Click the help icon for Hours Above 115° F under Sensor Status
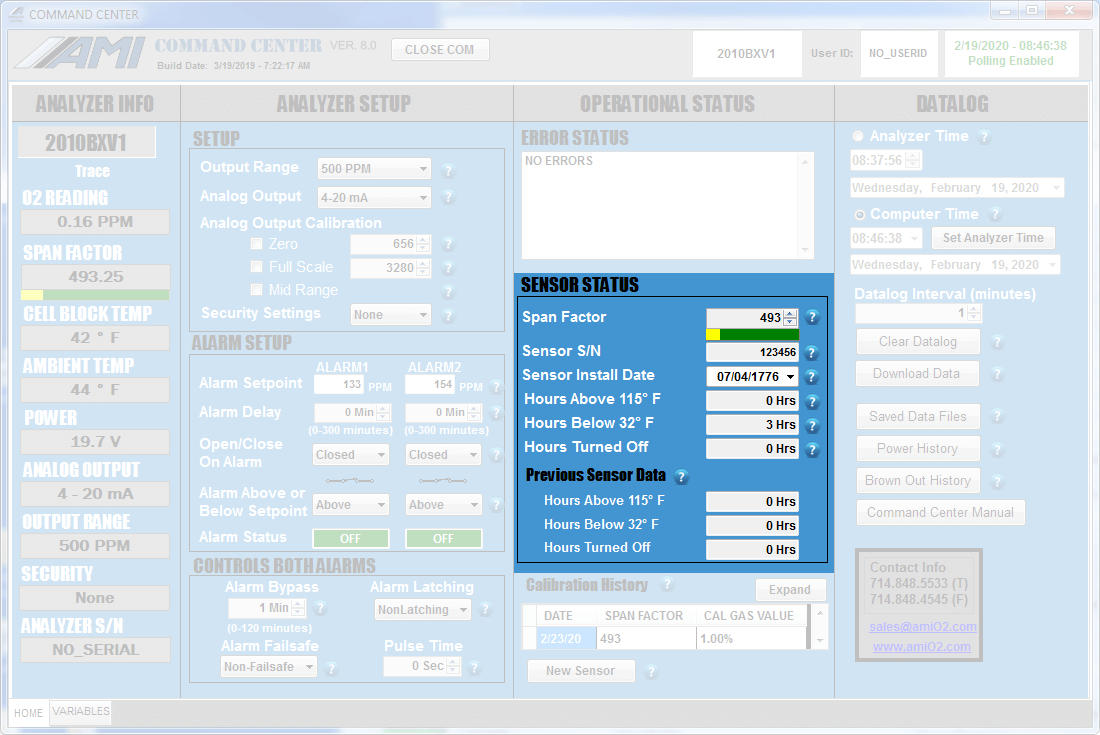Screen dimensions: 1100x735 tap(812, 402)
